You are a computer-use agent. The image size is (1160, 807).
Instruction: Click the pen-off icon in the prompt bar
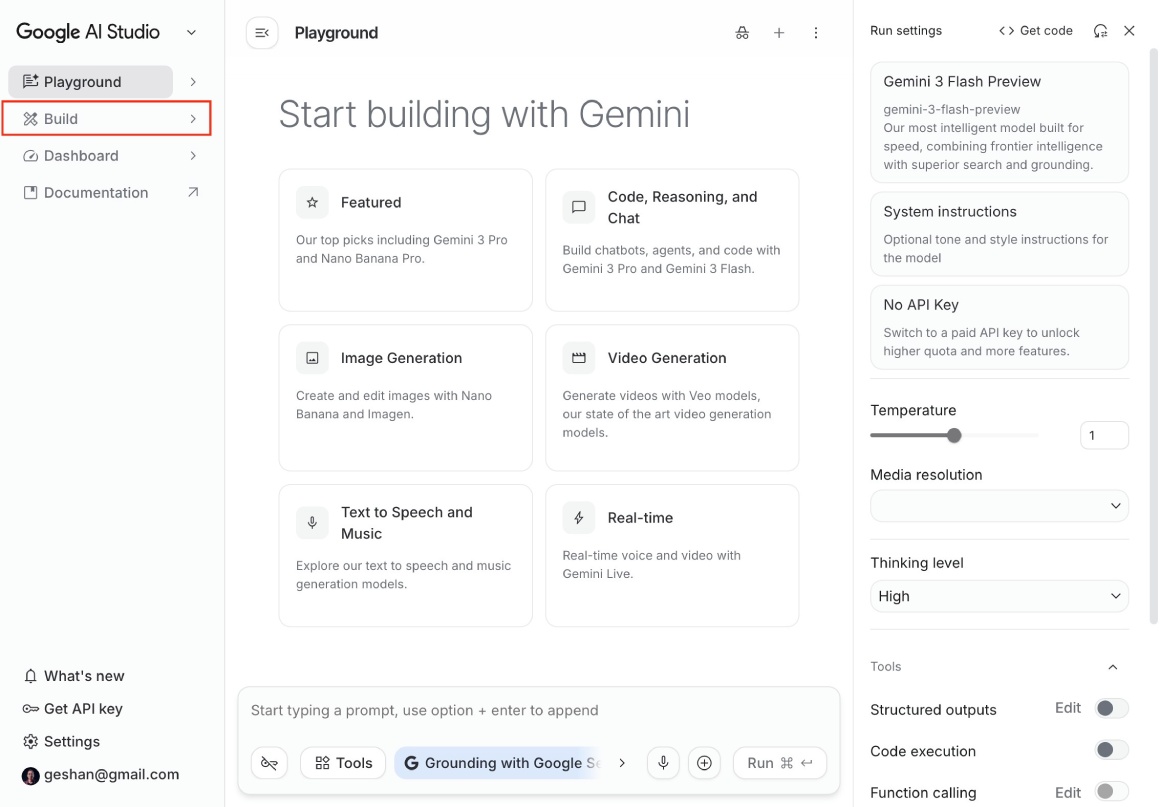(x=269, y=762)
